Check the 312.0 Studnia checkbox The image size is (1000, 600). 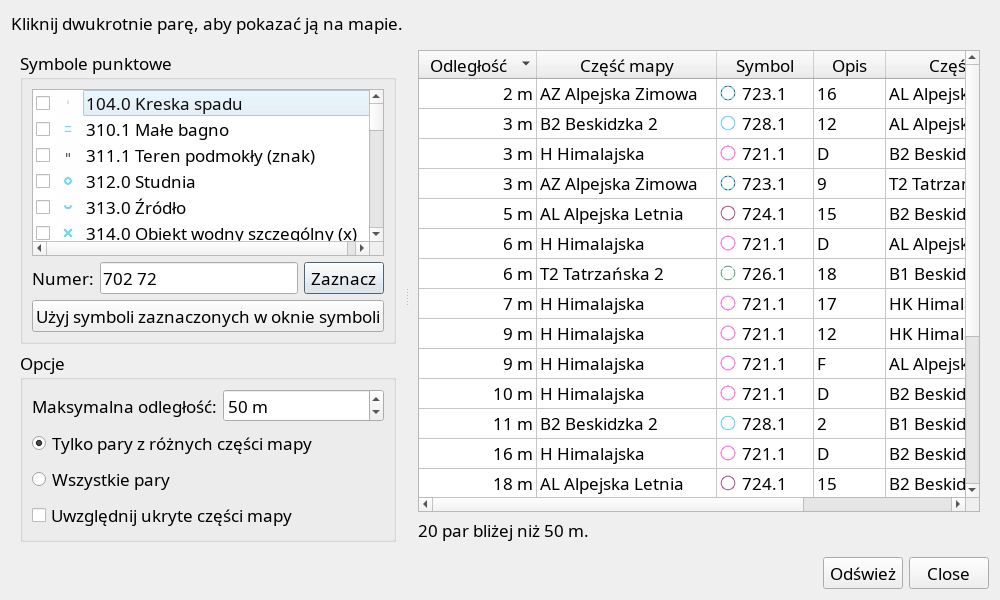pyautogui.click(x=43, y=182)
